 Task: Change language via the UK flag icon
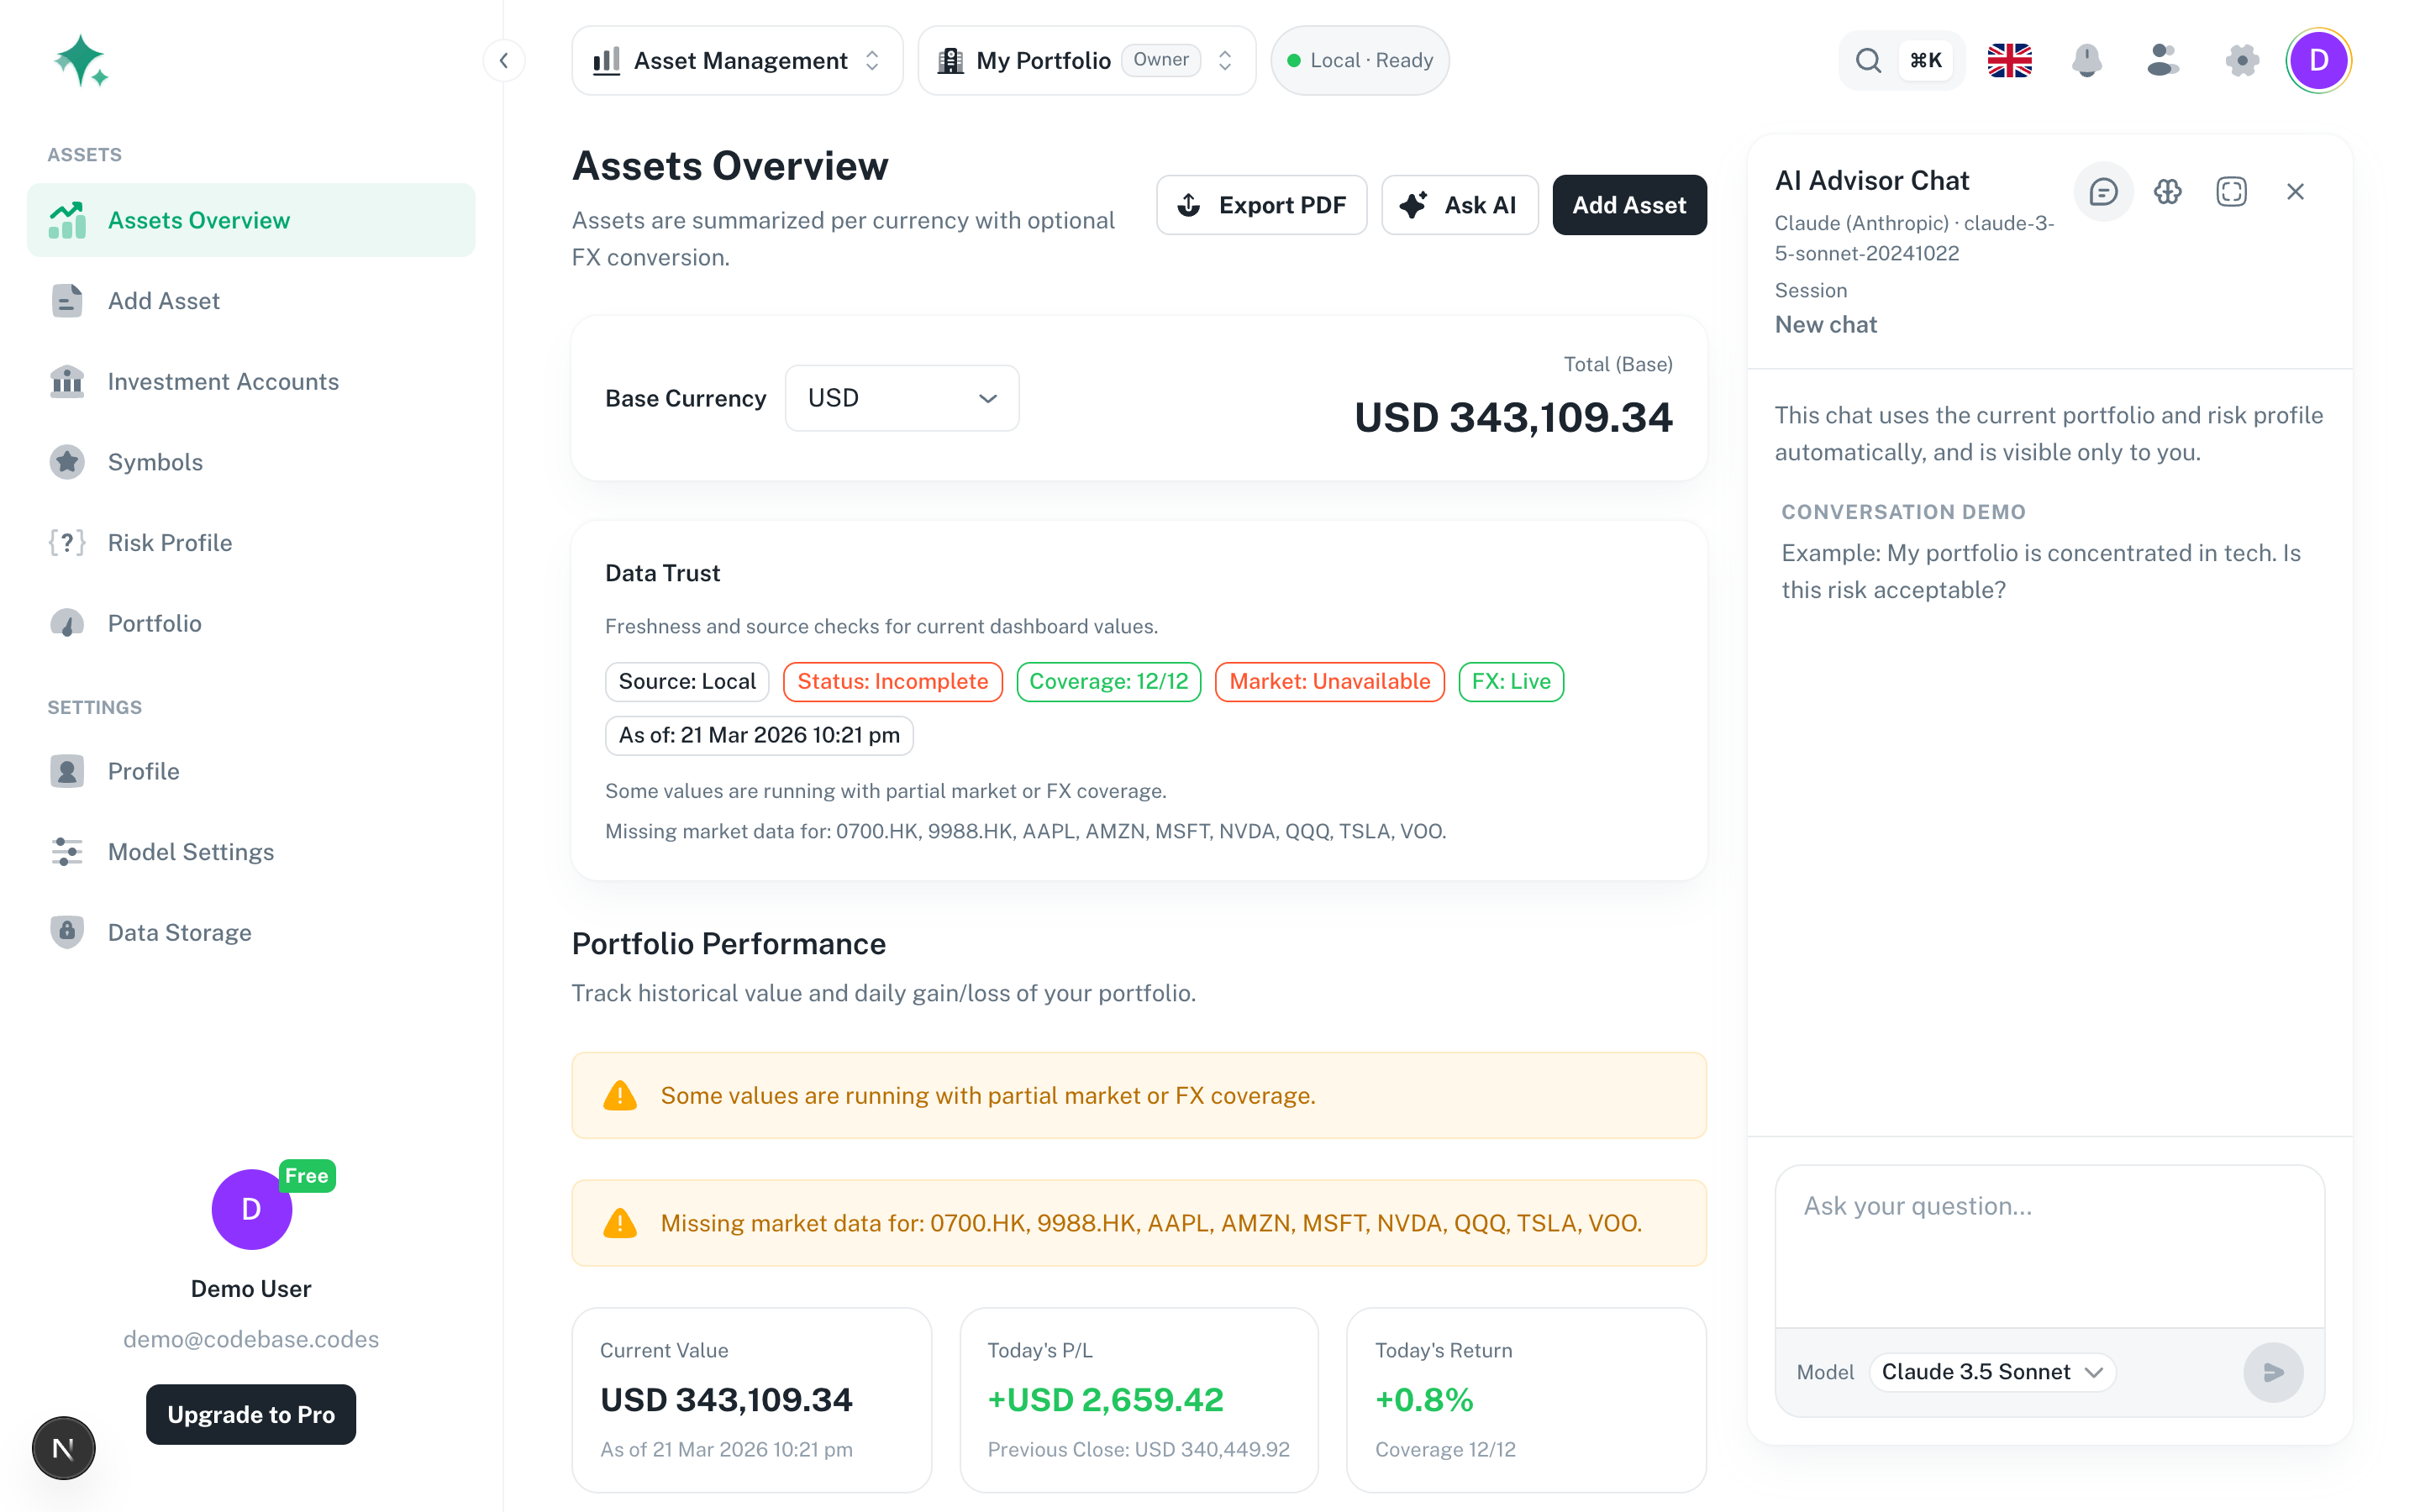point(2009,61)
